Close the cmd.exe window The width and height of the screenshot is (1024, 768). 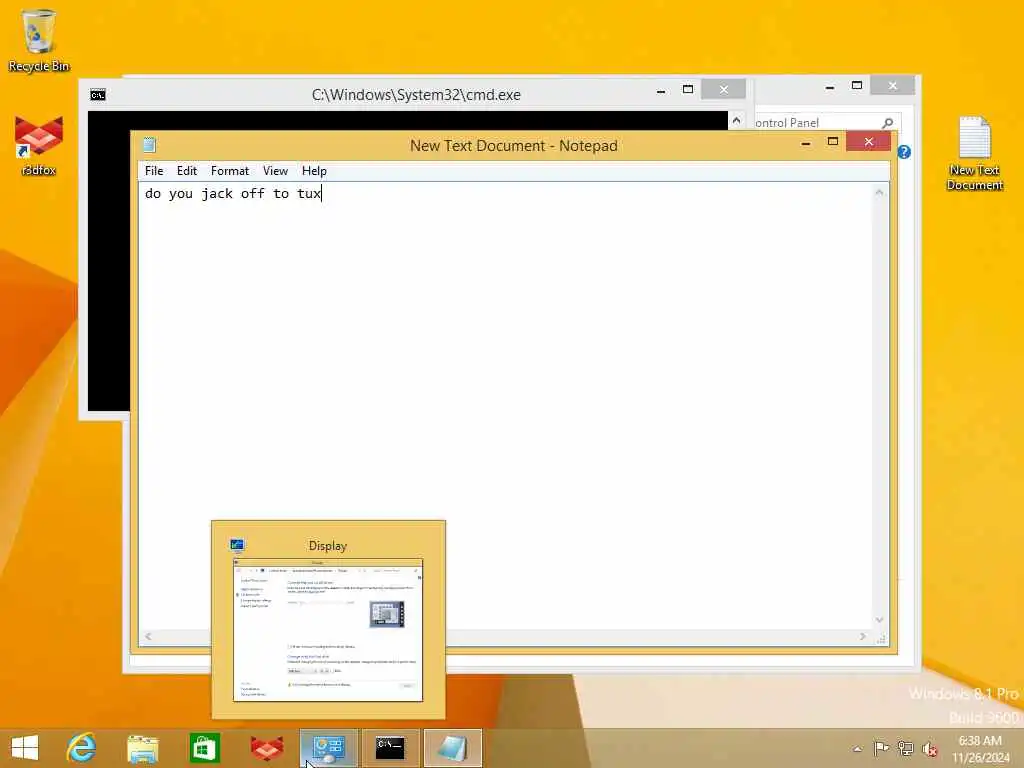(x=724, y=89)
